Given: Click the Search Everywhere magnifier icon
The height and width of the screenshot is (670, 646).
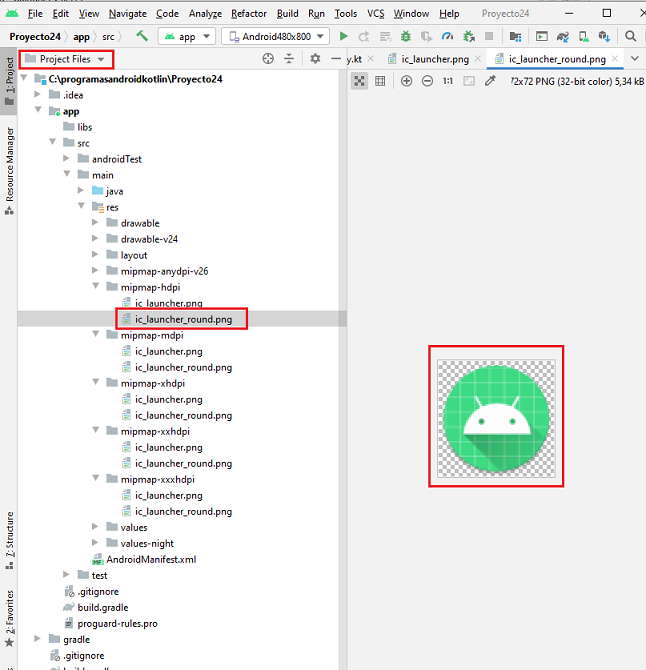Looking at the screenshot, I should click(x=631, y=36).
